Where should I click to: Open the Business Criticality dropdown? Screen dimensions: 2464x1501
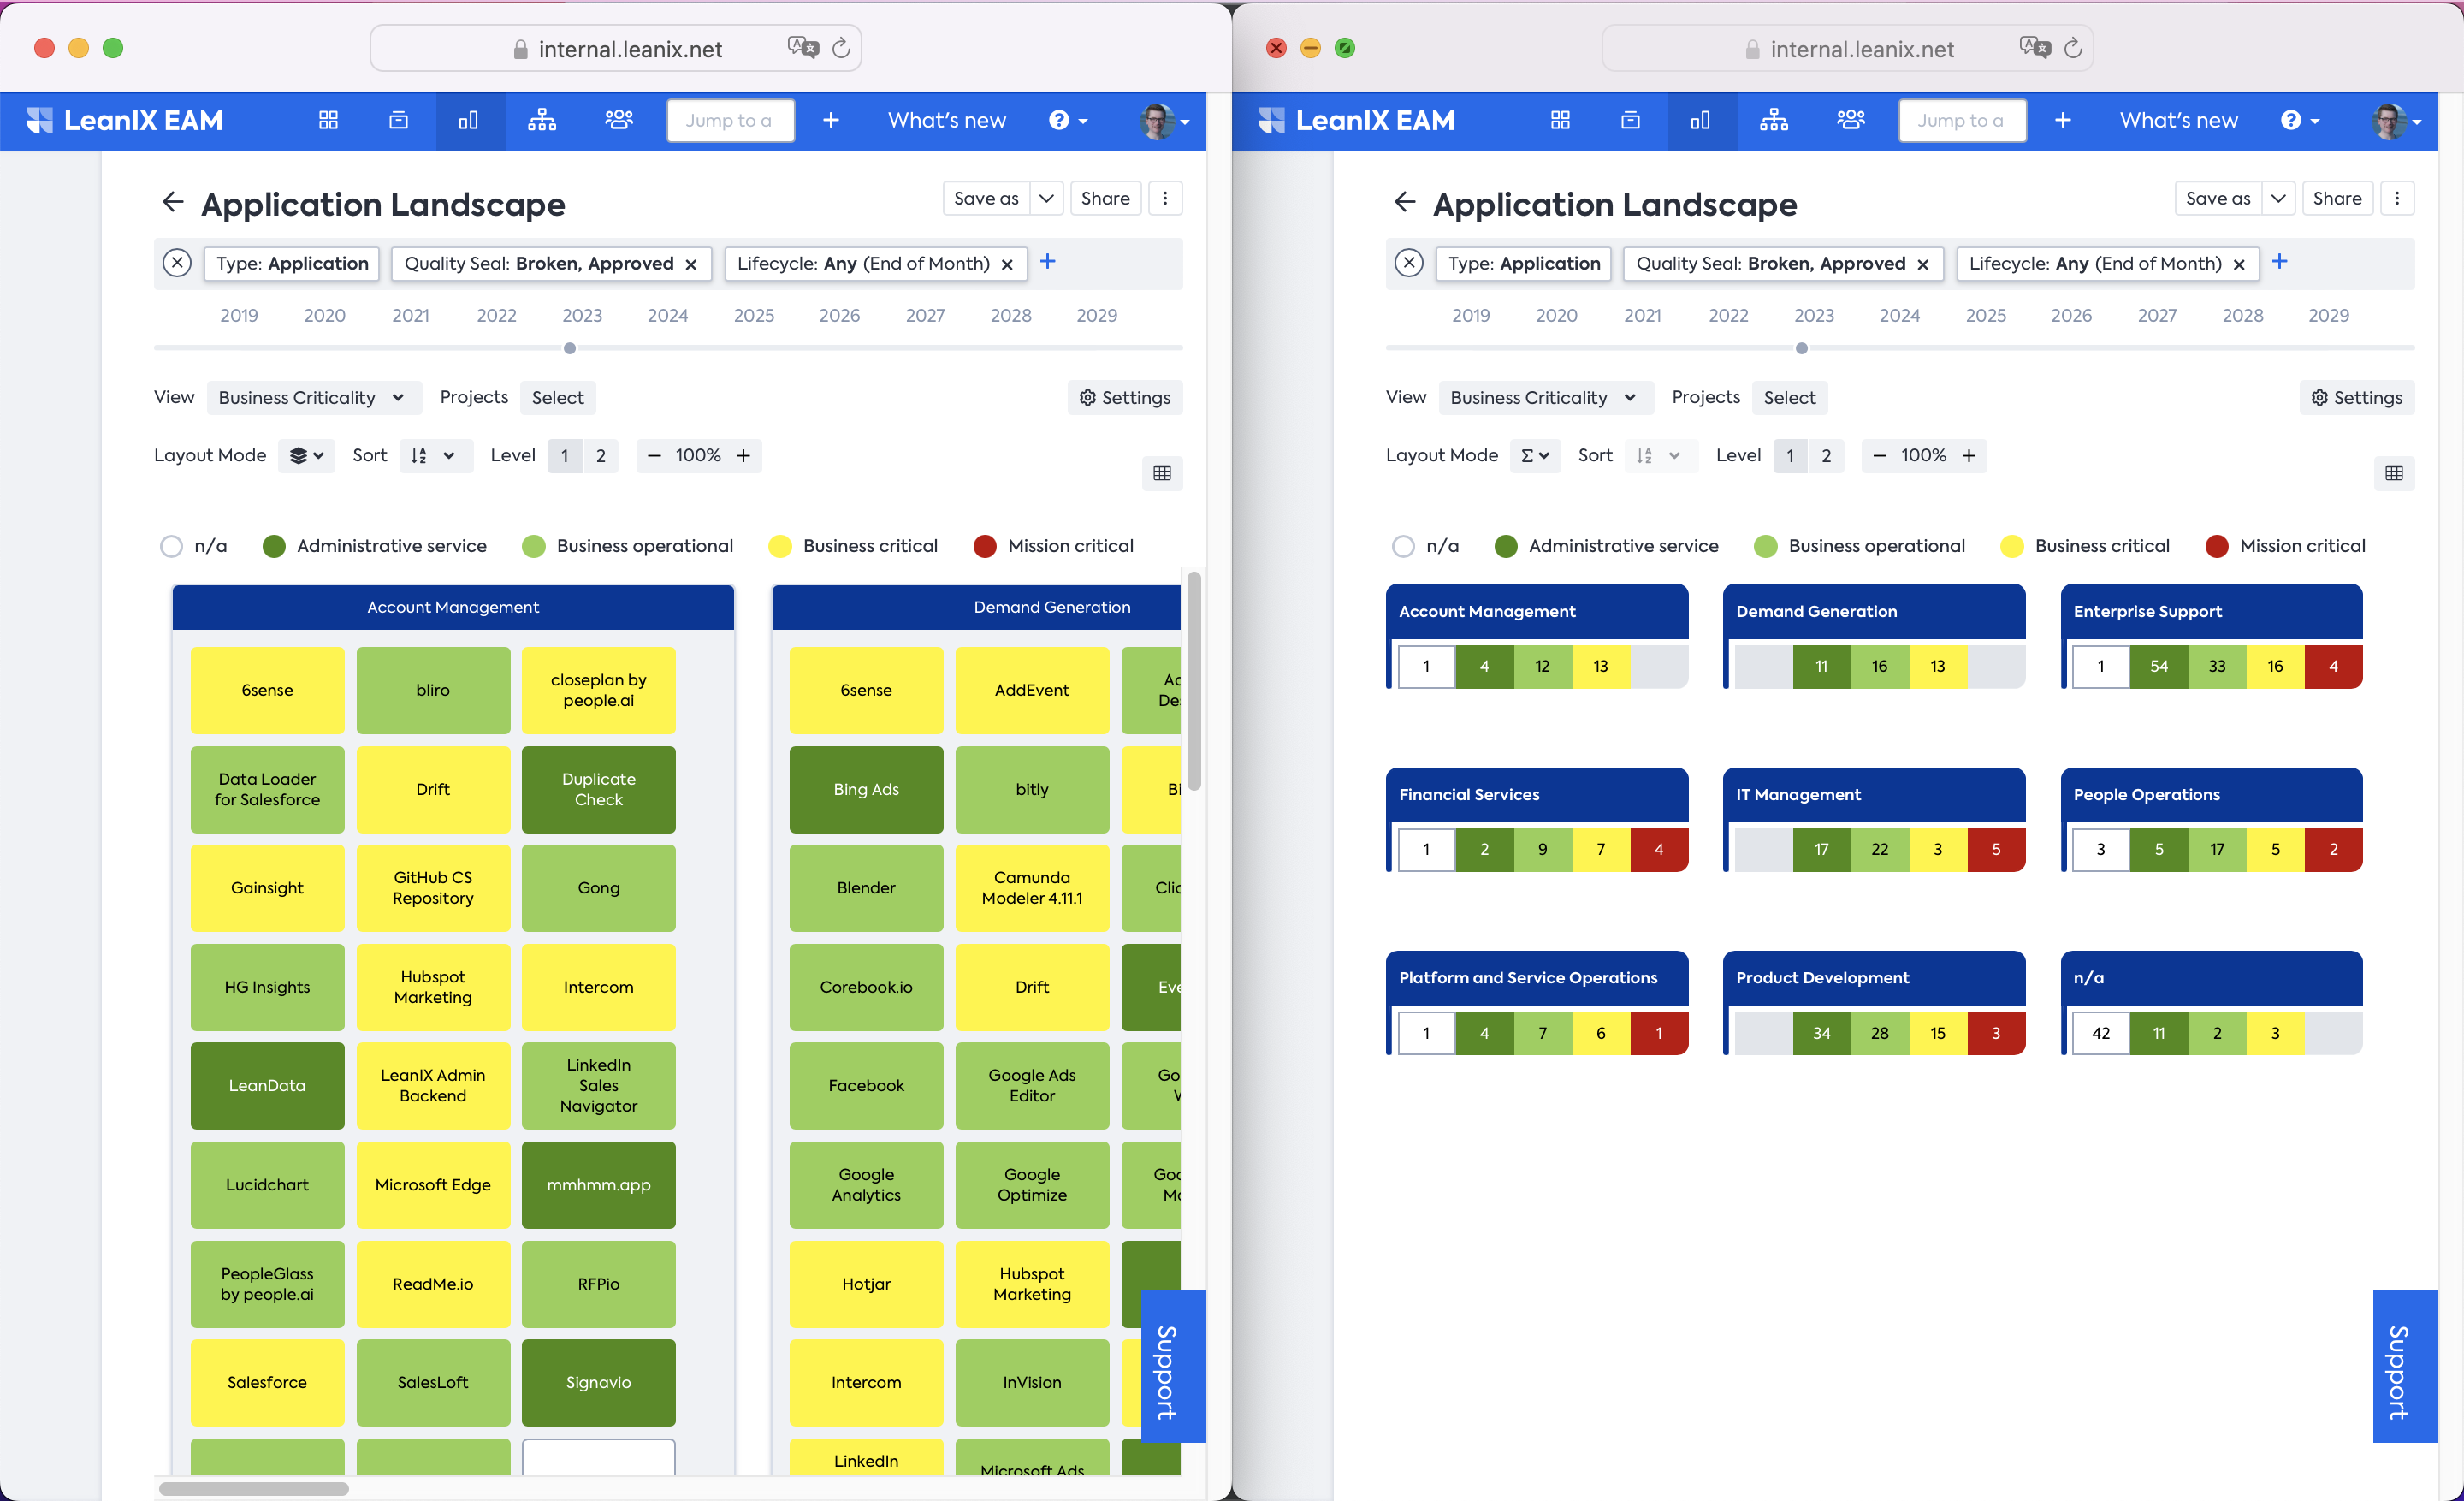click(308, 396)
